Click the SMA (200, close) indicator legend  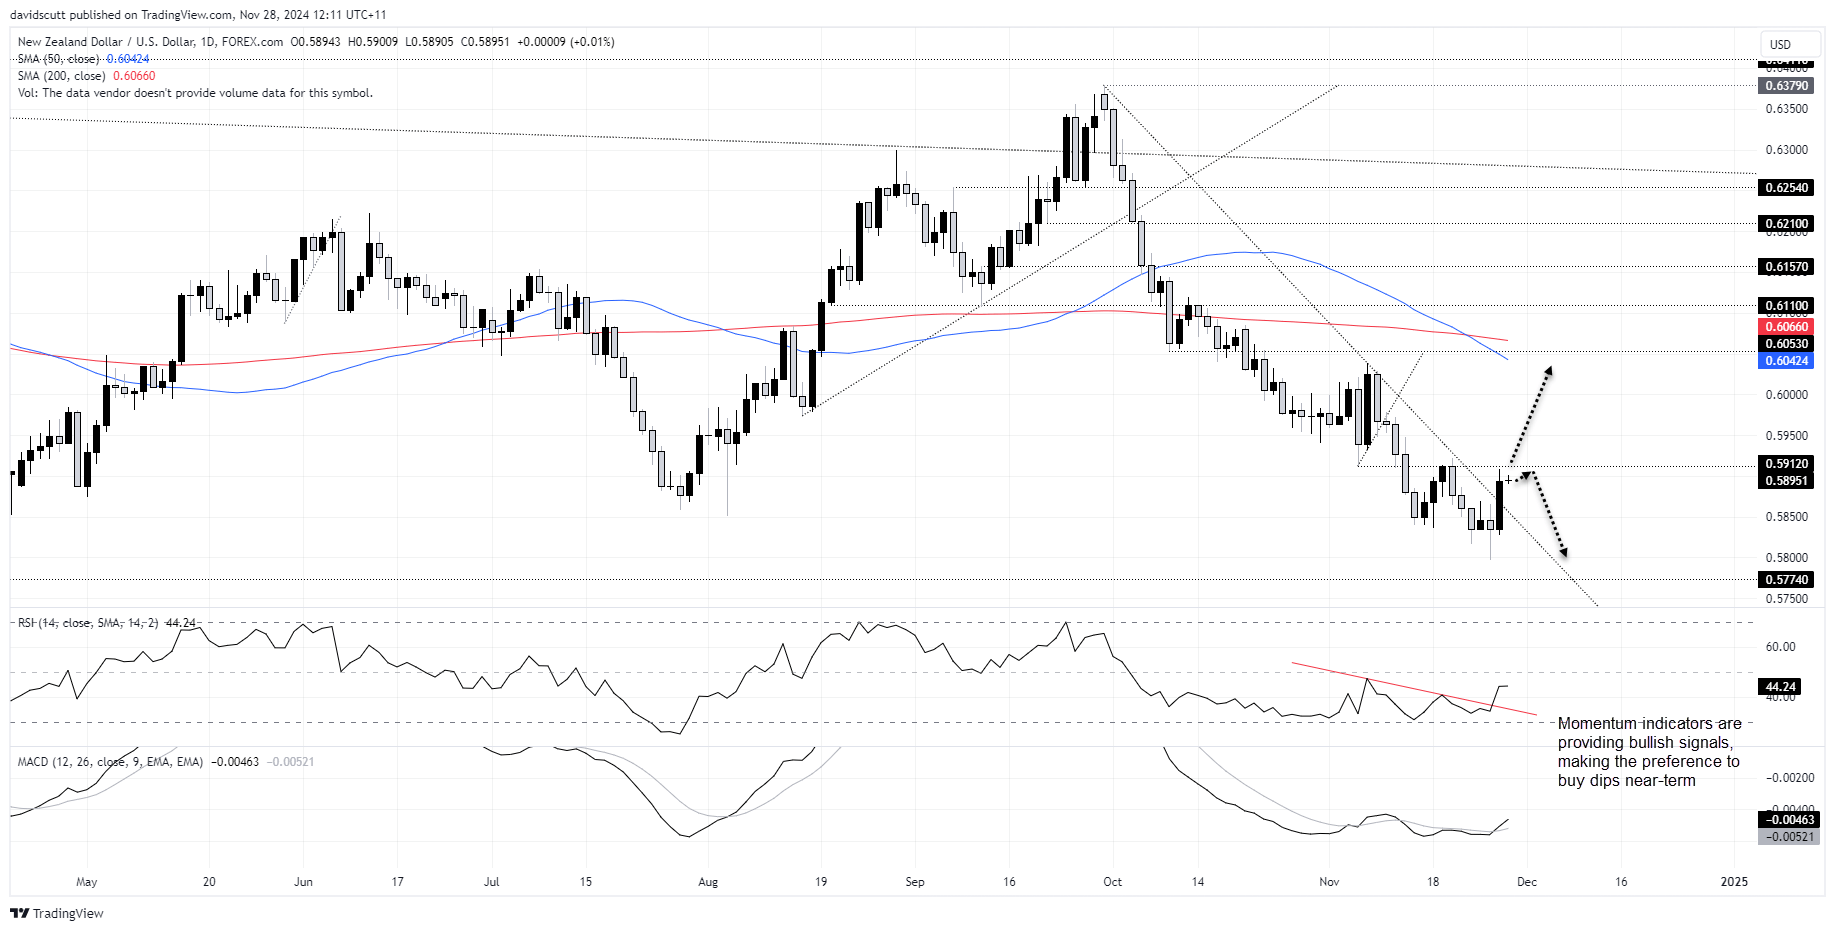click(86, 76)
